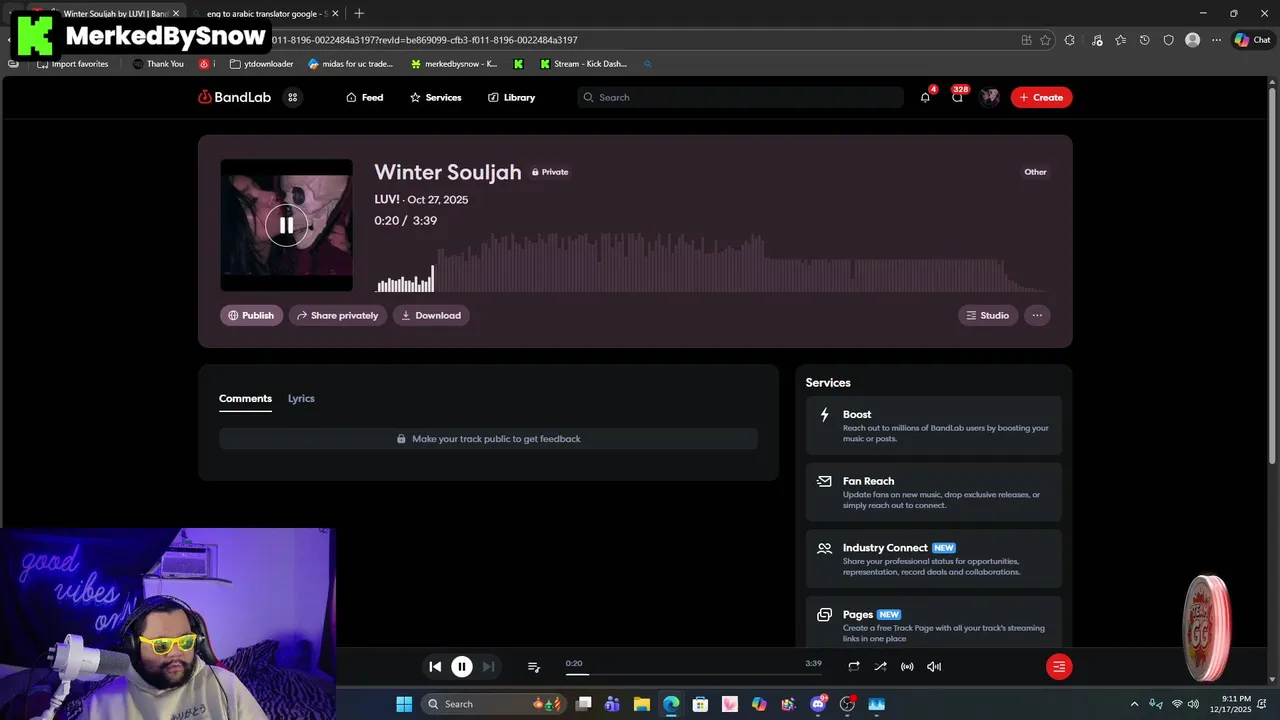Open the browser history icon
1280x720 pixels.
pyautogui.click(x=1144, y=40)
